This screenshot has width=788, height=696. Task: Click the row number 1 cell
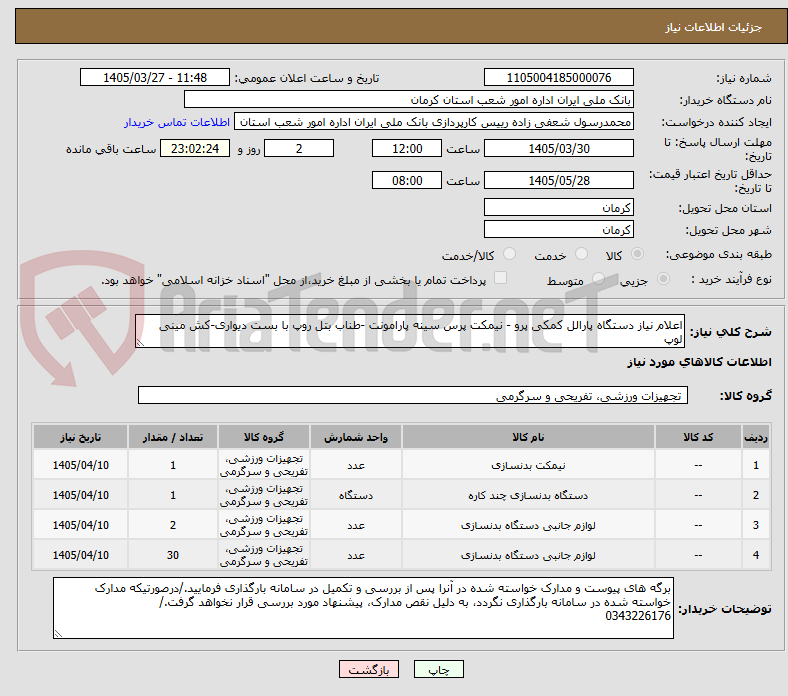pos(755,465)
